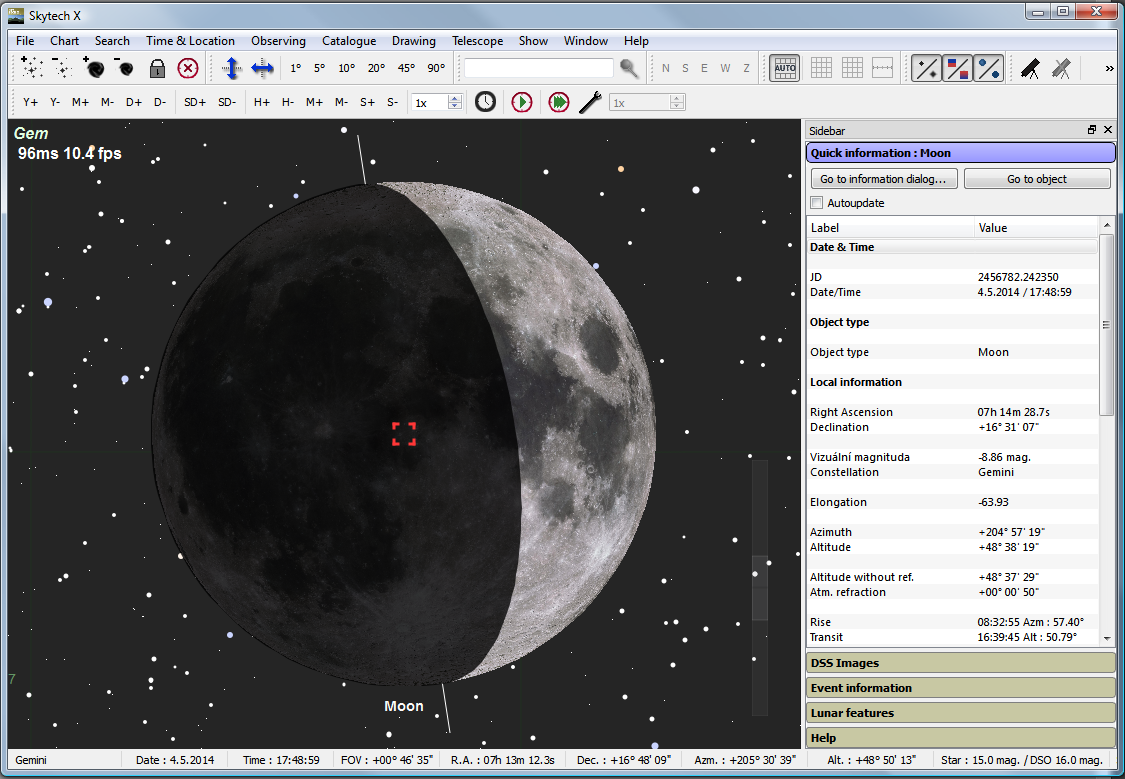Click the sidebar vertical scrollbar
This screenshot has width=1125, height=779.
tap(1106, 325)
